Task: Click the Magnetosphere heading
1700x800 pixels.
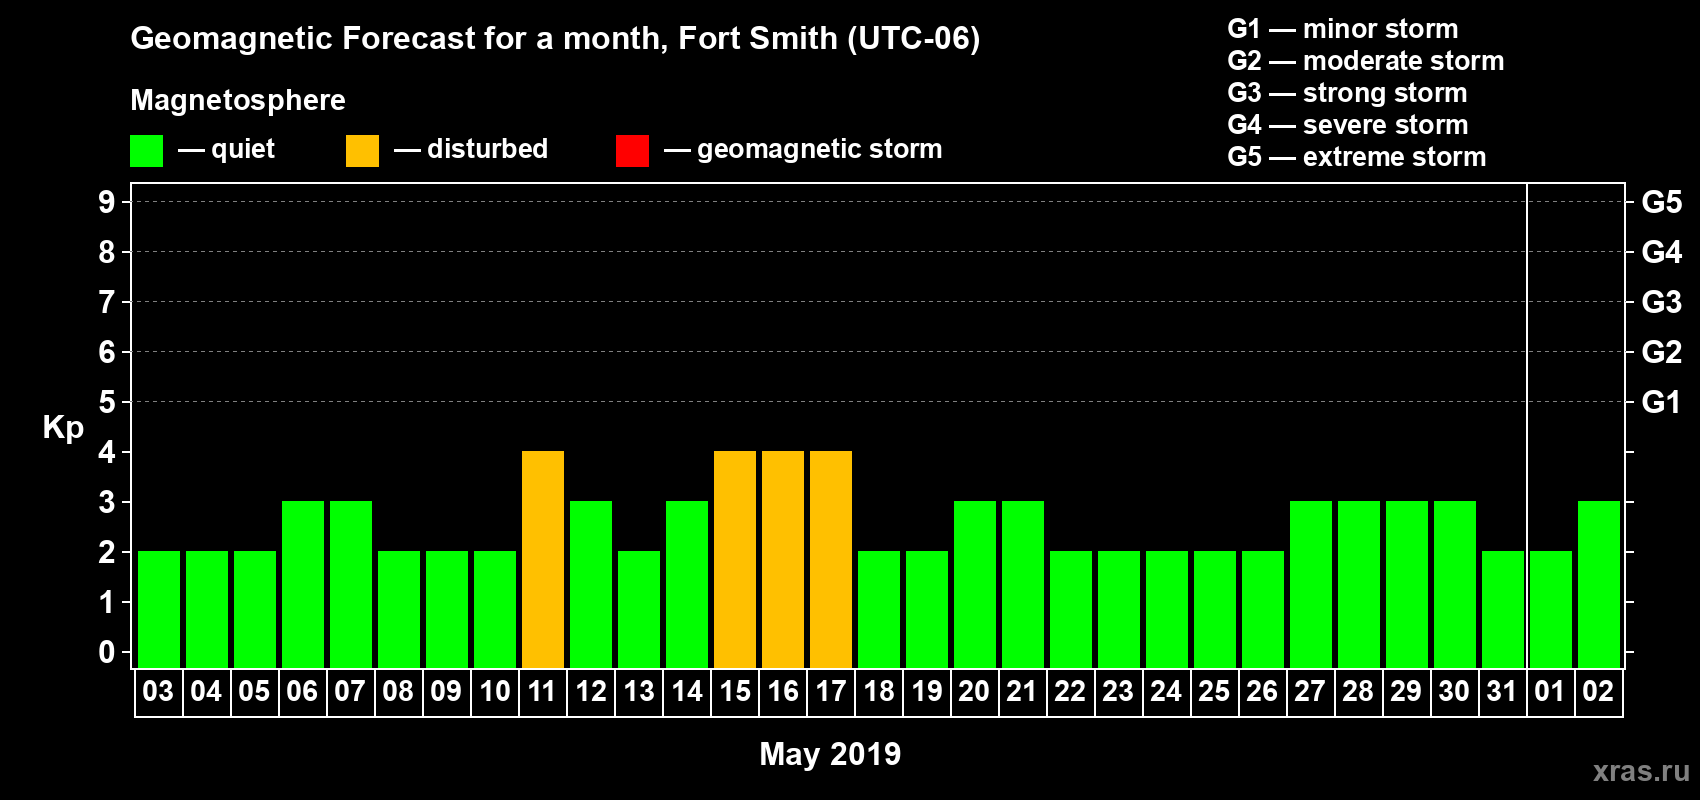Action: coord(238,100)
